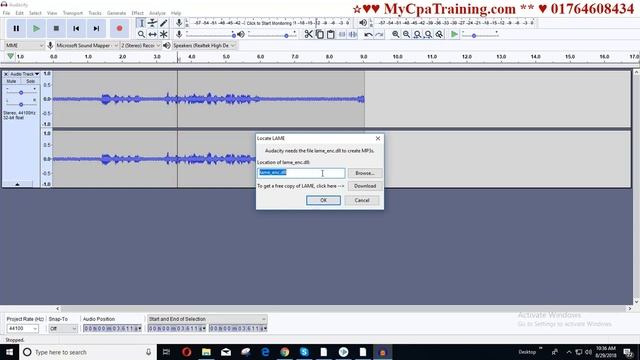The image size is (640, 360).
Task: Adjust the playback speed slider
Action: [480, 35]
